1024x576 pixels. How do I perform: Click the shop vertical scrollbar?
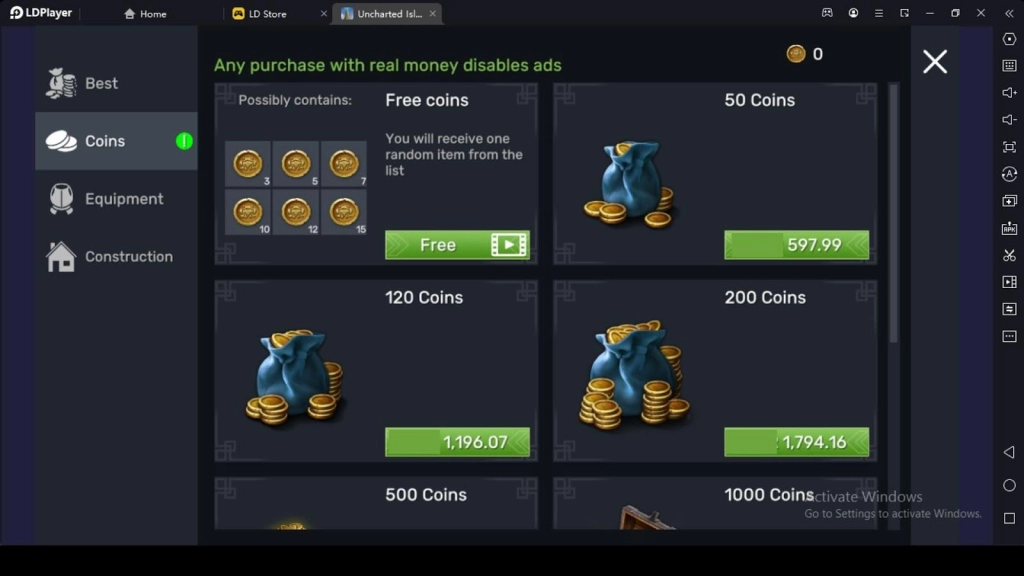pos(893,213)
